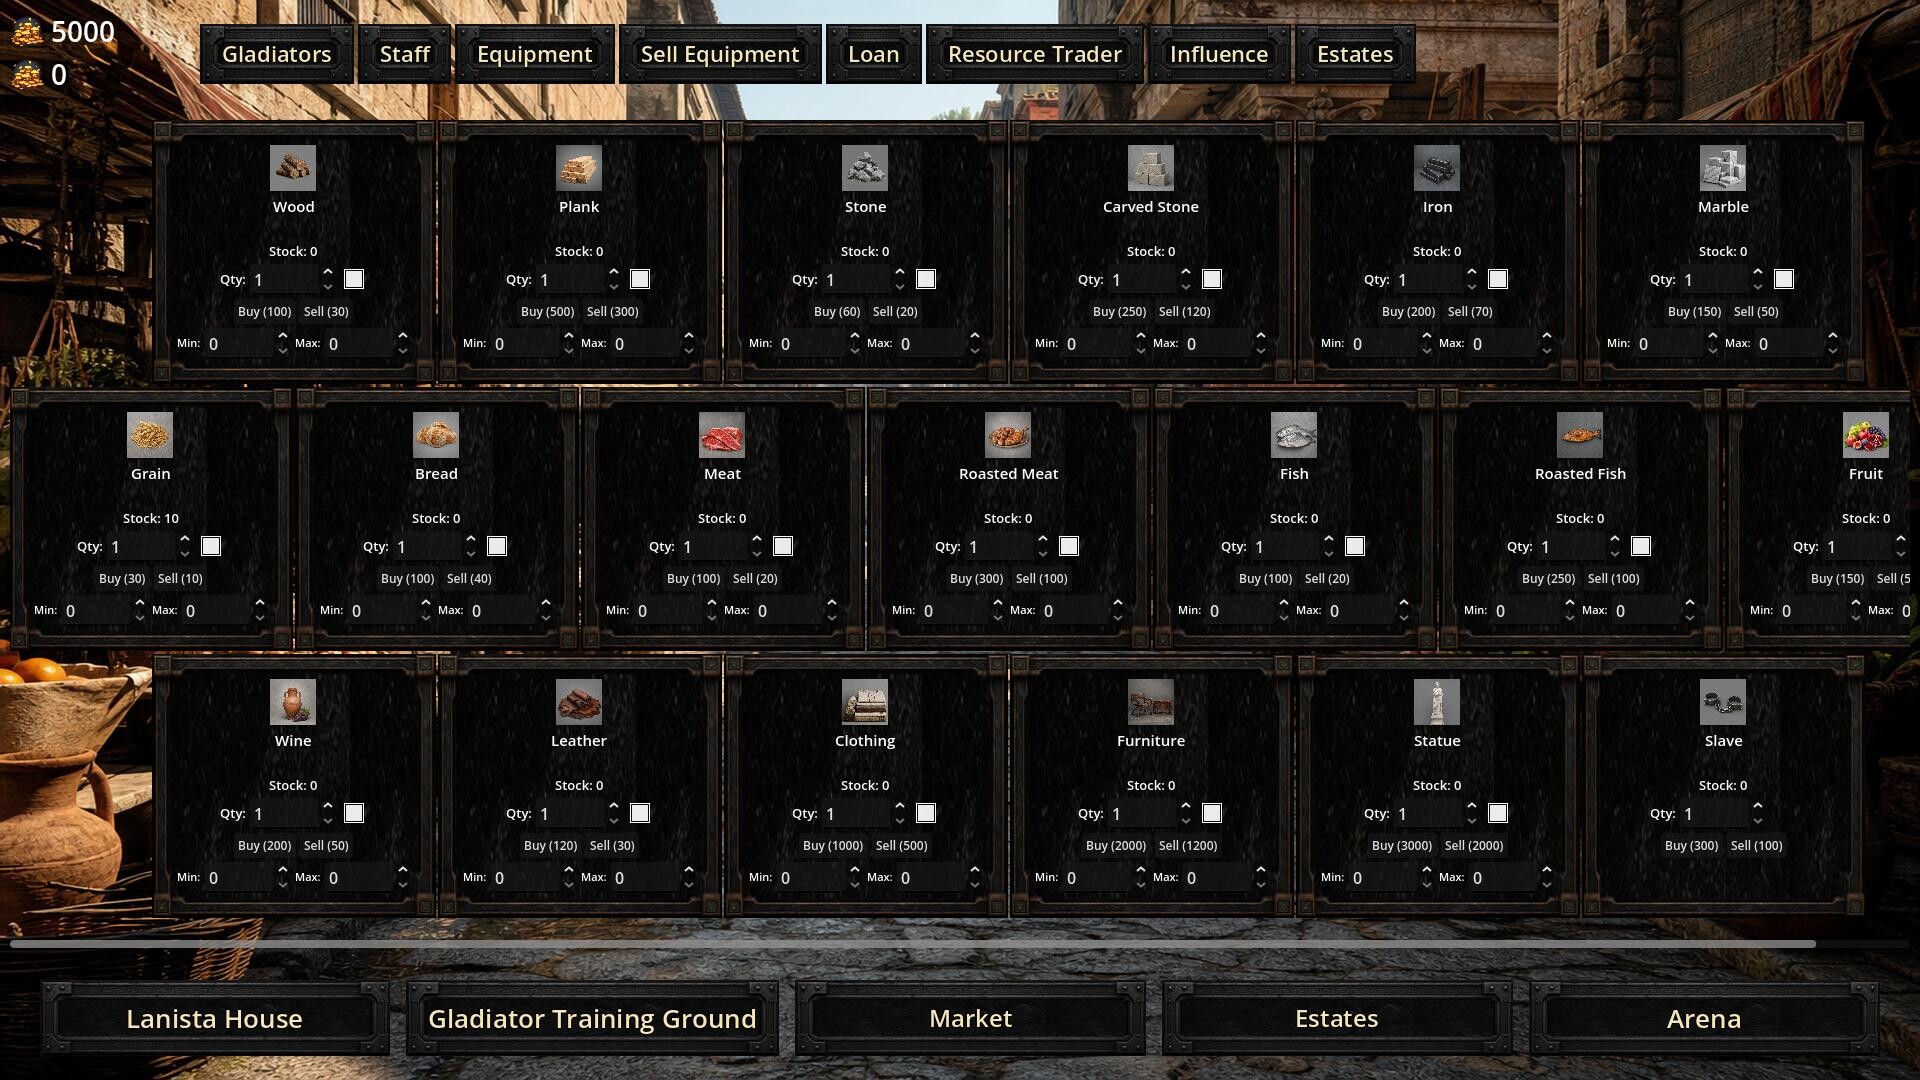Increase Iron Max value up arrow

coord(1547,336)
